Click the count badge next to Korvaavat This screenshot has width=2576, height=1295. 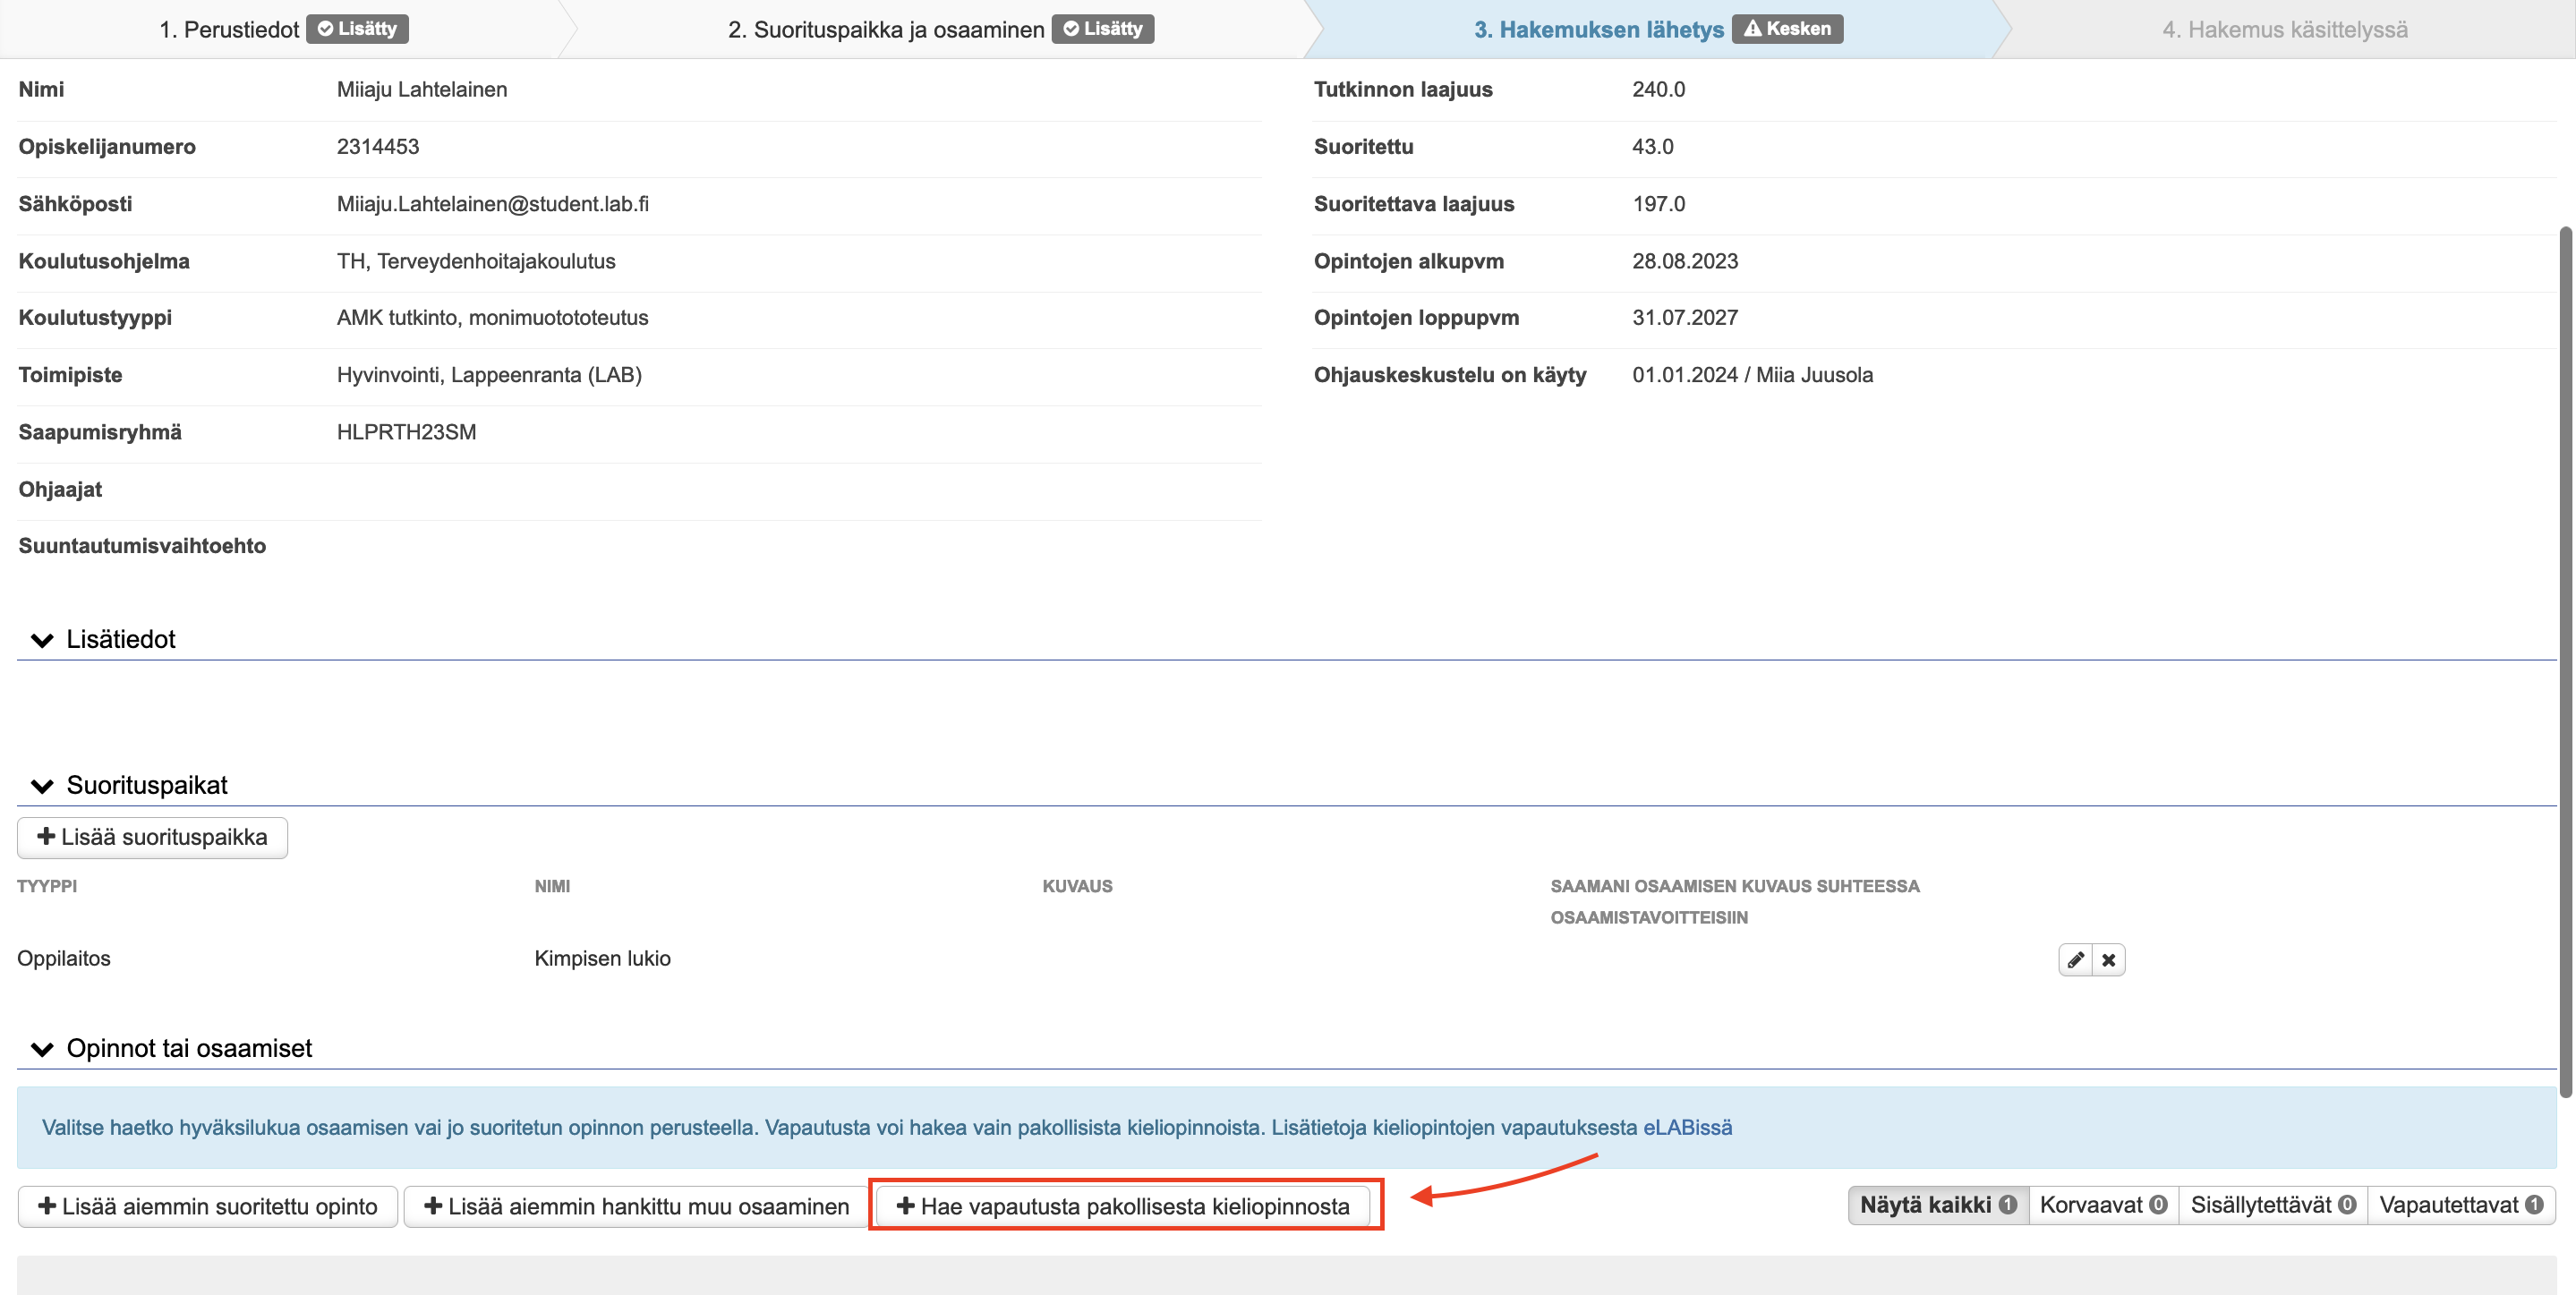(x=2158, y=1205)
